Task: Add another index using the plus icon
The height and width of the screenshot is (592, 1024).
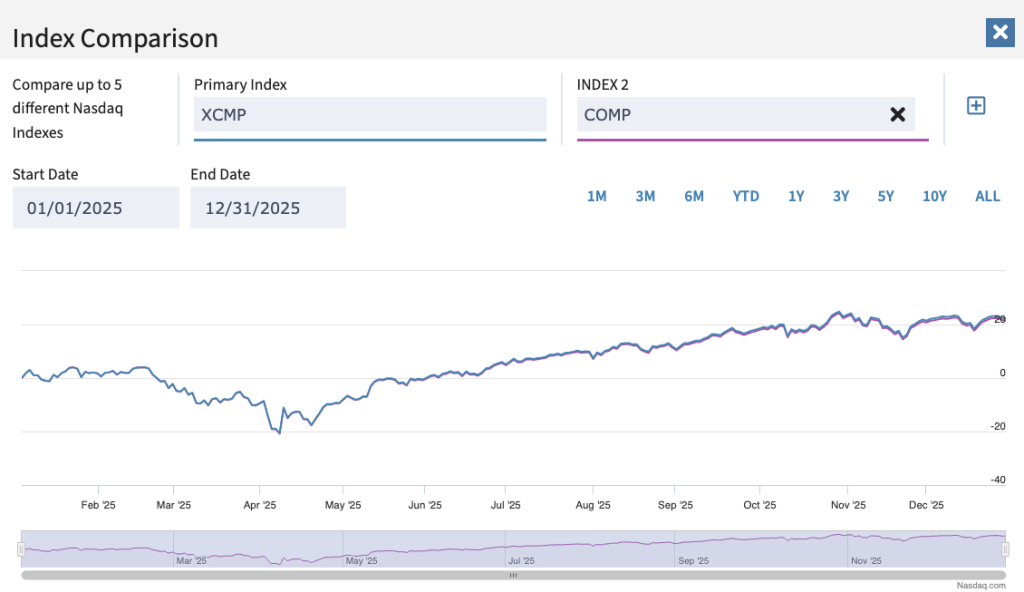Action: coord(976,104)
